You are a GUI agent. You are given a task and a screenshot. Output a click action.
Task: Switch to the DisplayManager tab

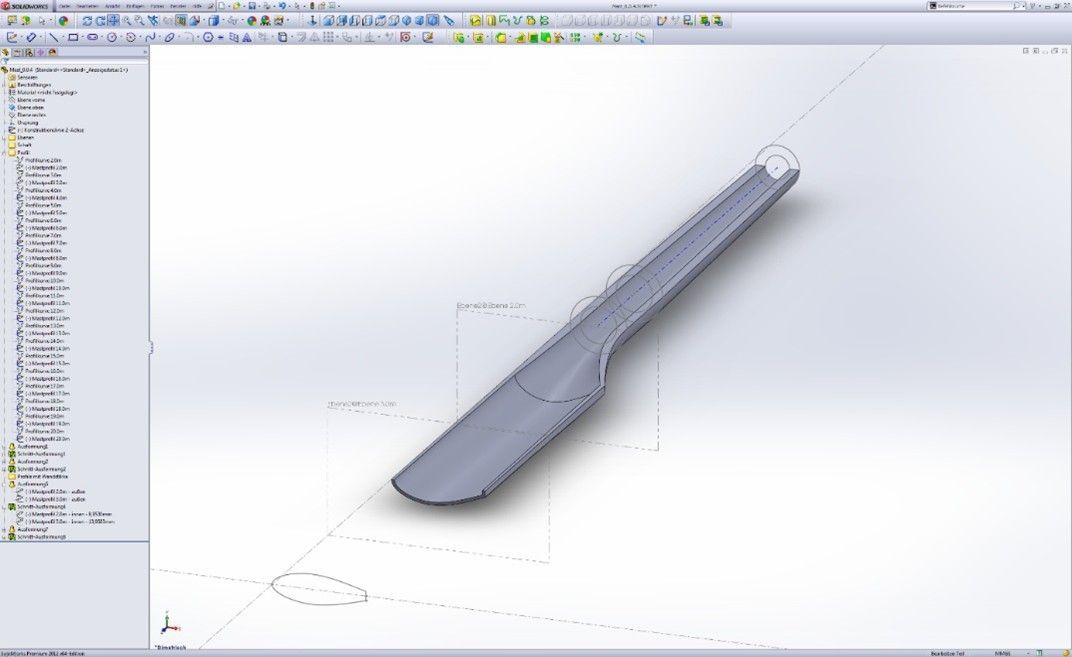[52, 52]
